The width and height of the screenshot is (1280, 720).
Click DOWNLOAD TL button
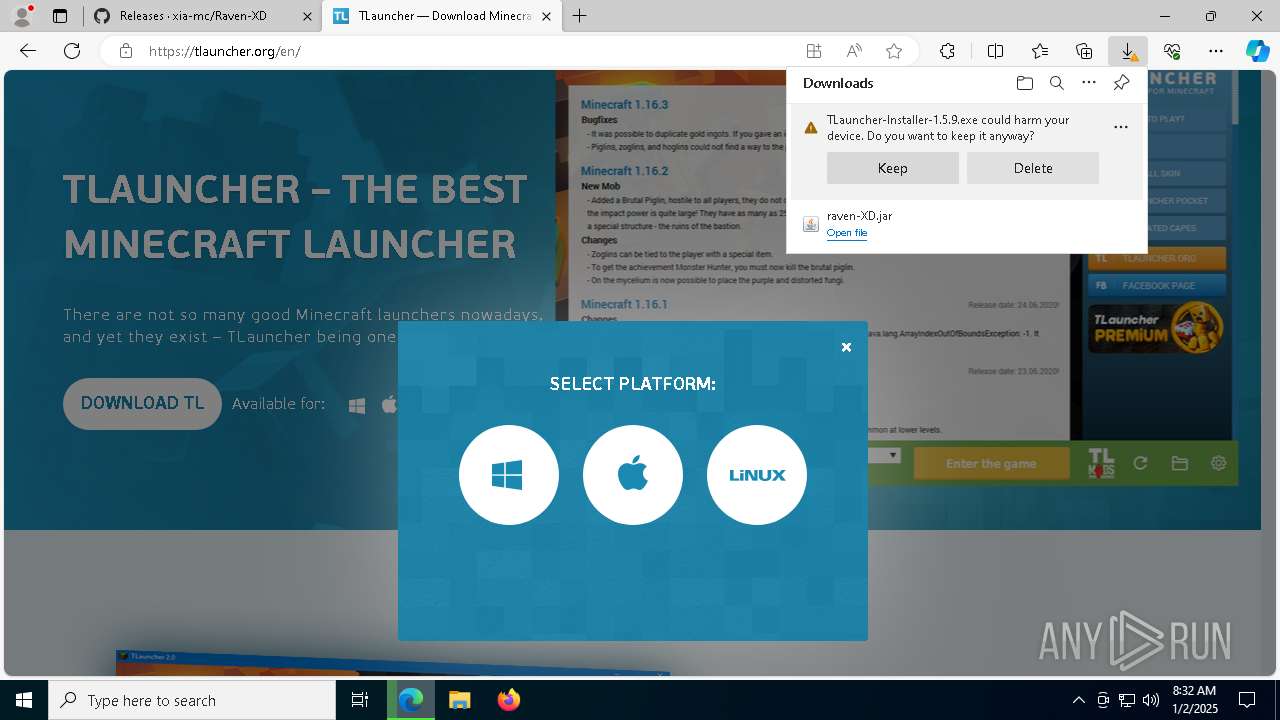tap(142, 403)
